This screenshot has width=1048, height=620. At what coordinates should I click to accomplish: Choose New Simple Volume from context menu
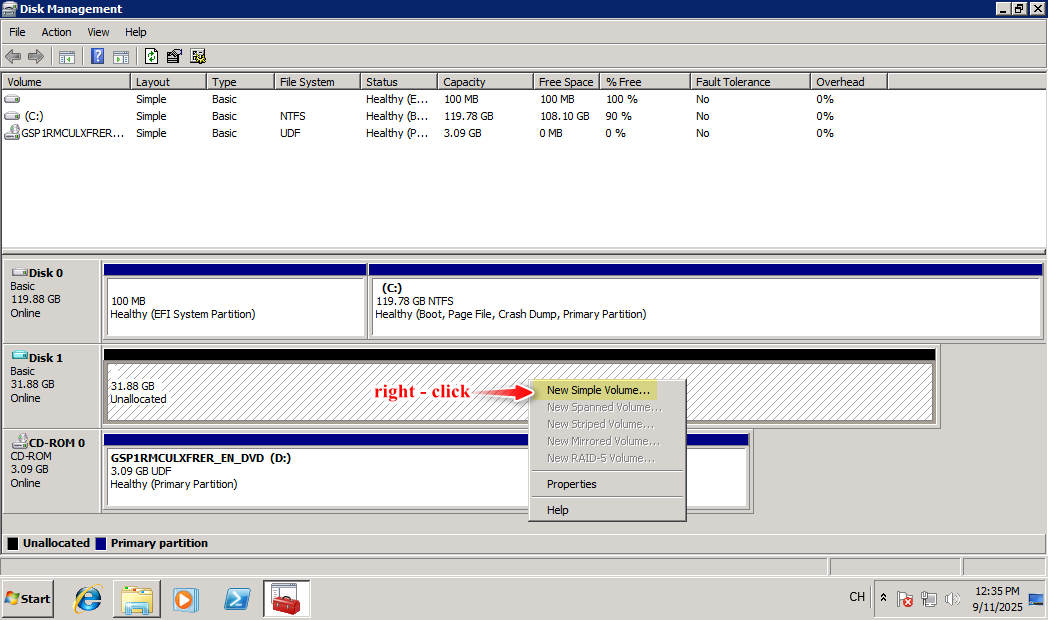(598, 390)
